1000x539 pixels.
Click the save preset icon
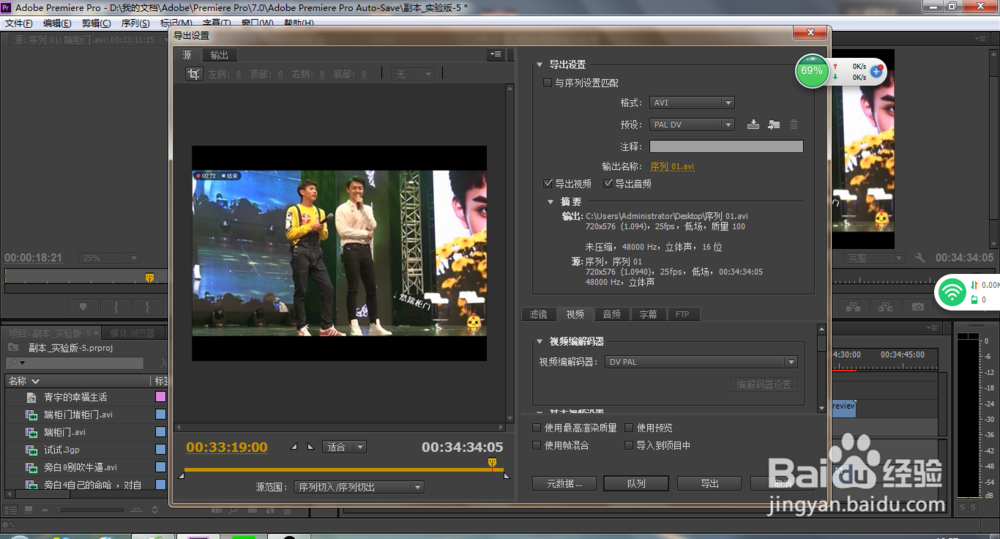[753, 124]
